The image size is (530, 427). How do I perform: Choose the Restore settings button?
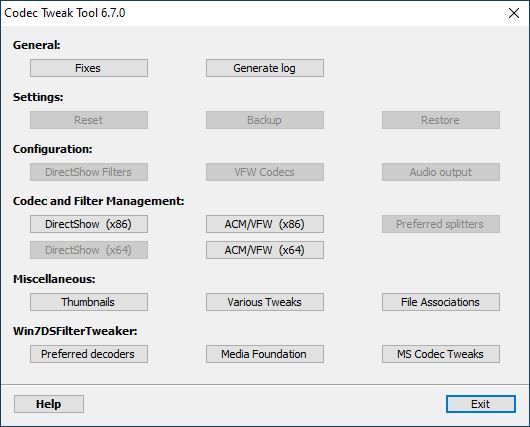click(x=441, y=120)
